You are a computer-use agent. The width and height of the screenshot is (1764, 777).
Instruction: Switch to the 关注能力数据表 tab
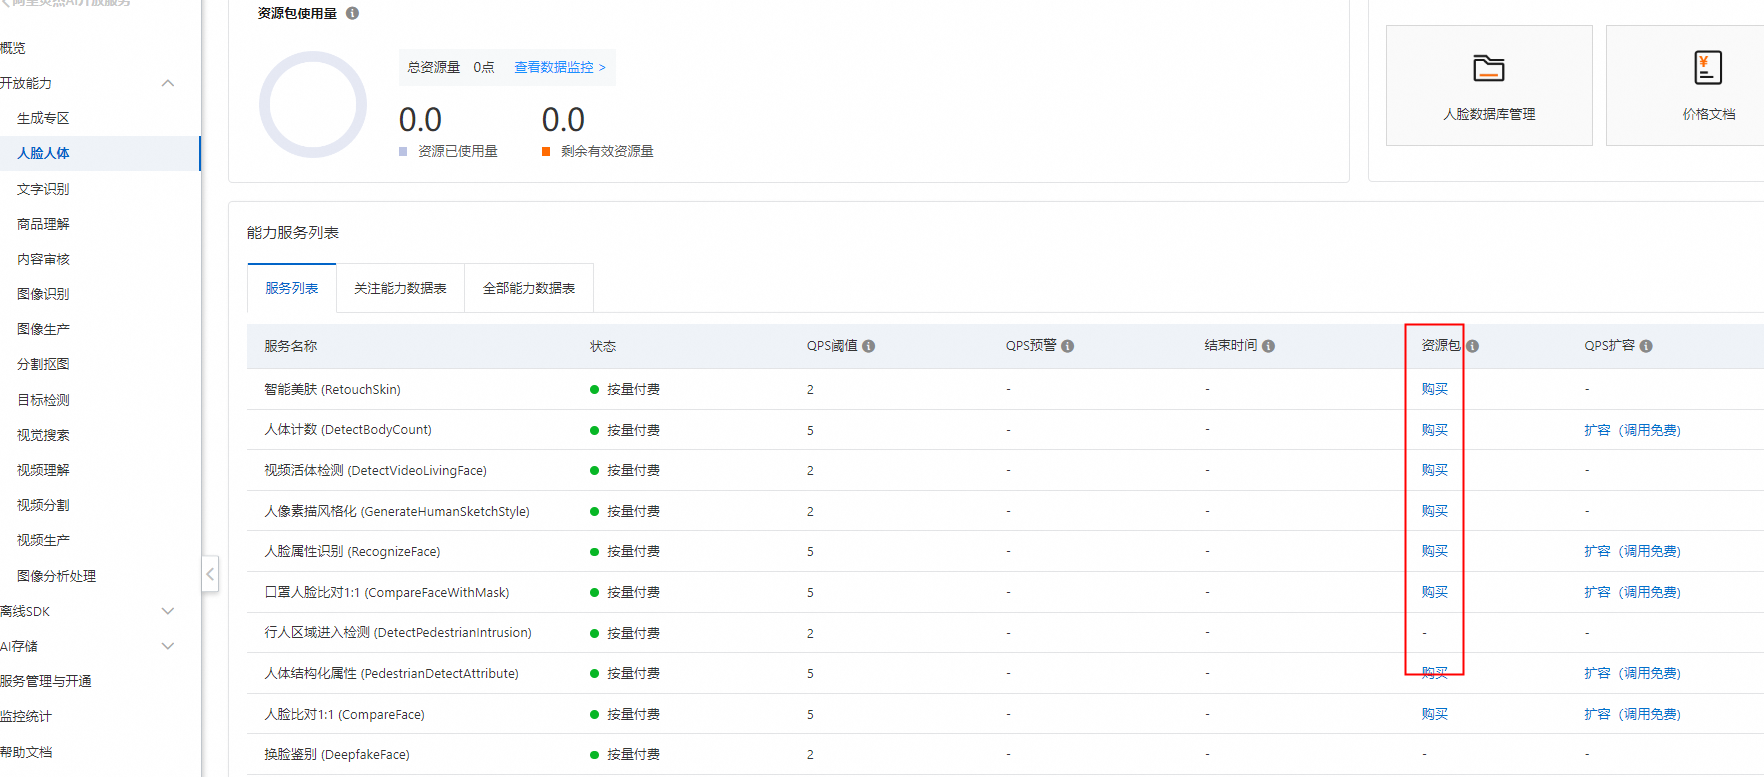400,288
